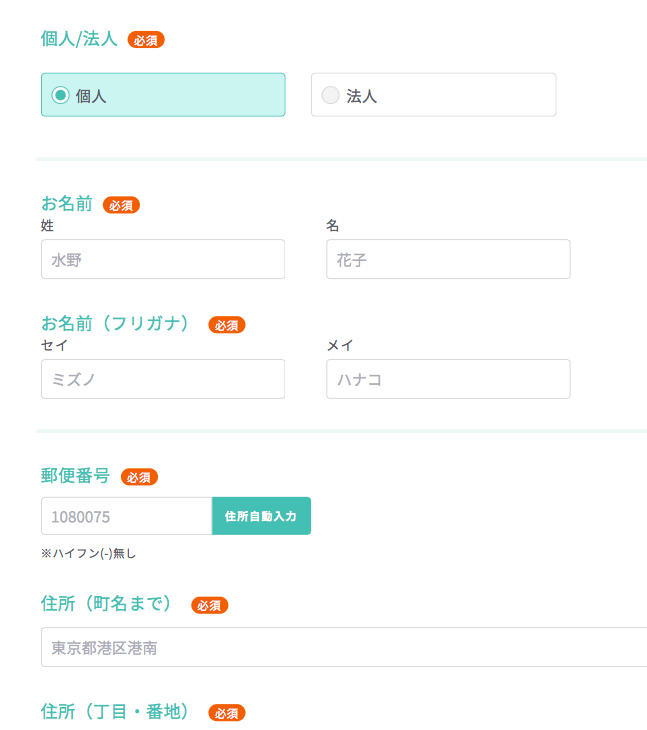The image size is (647, 730).
Task: Click the 姓 input field showing 水野
Action: pyautogui.click(x=163, y=259)
